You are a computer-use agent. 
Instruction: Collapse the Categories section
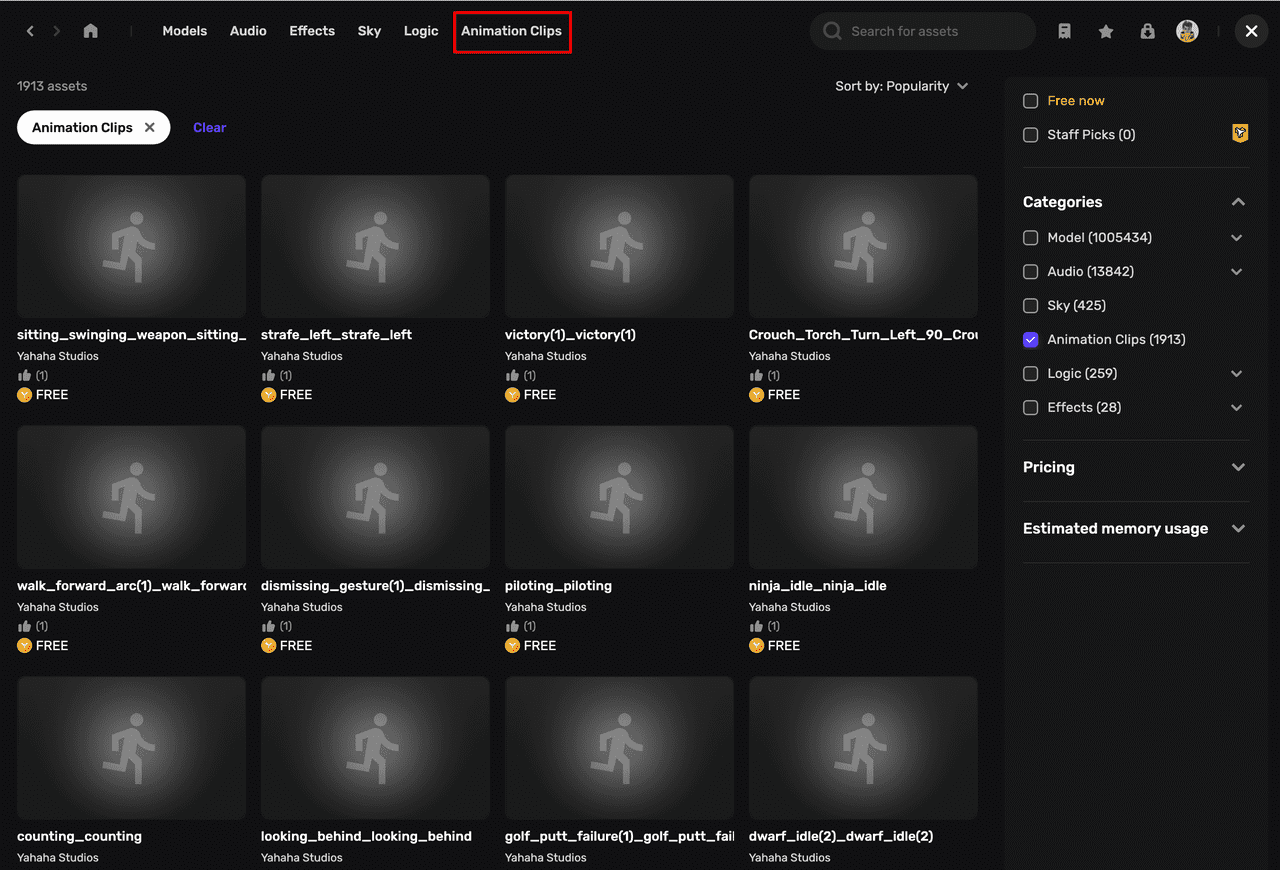coord(1238,201)
